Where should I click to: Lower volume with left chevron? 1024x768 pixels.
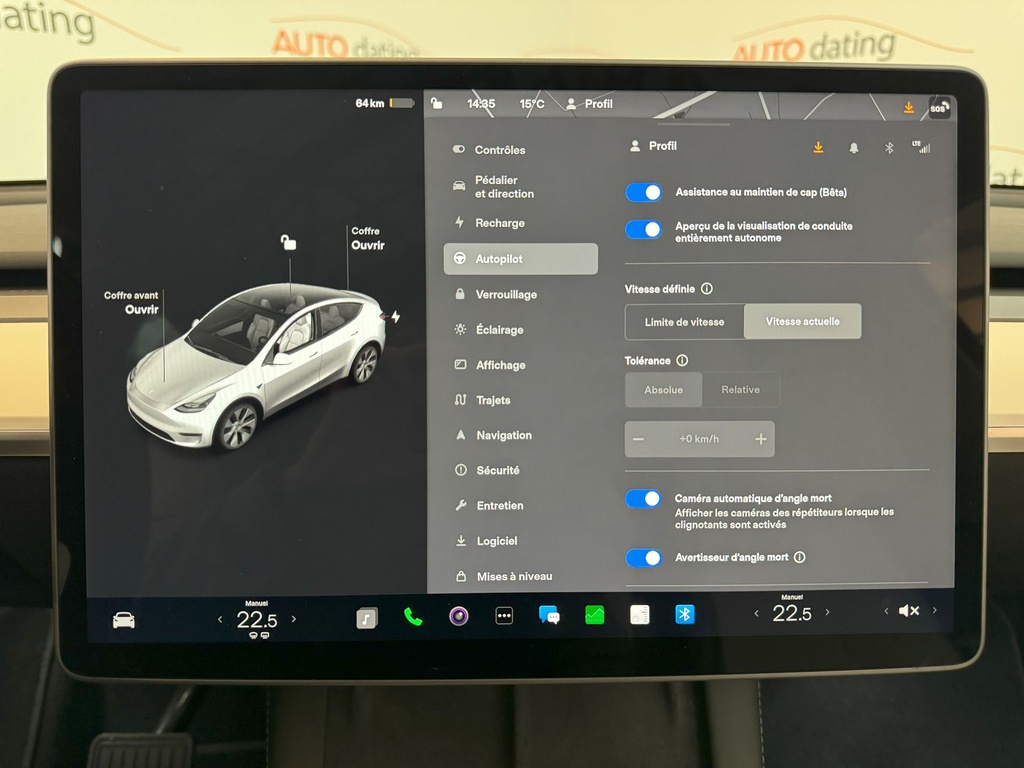[886, 611]
